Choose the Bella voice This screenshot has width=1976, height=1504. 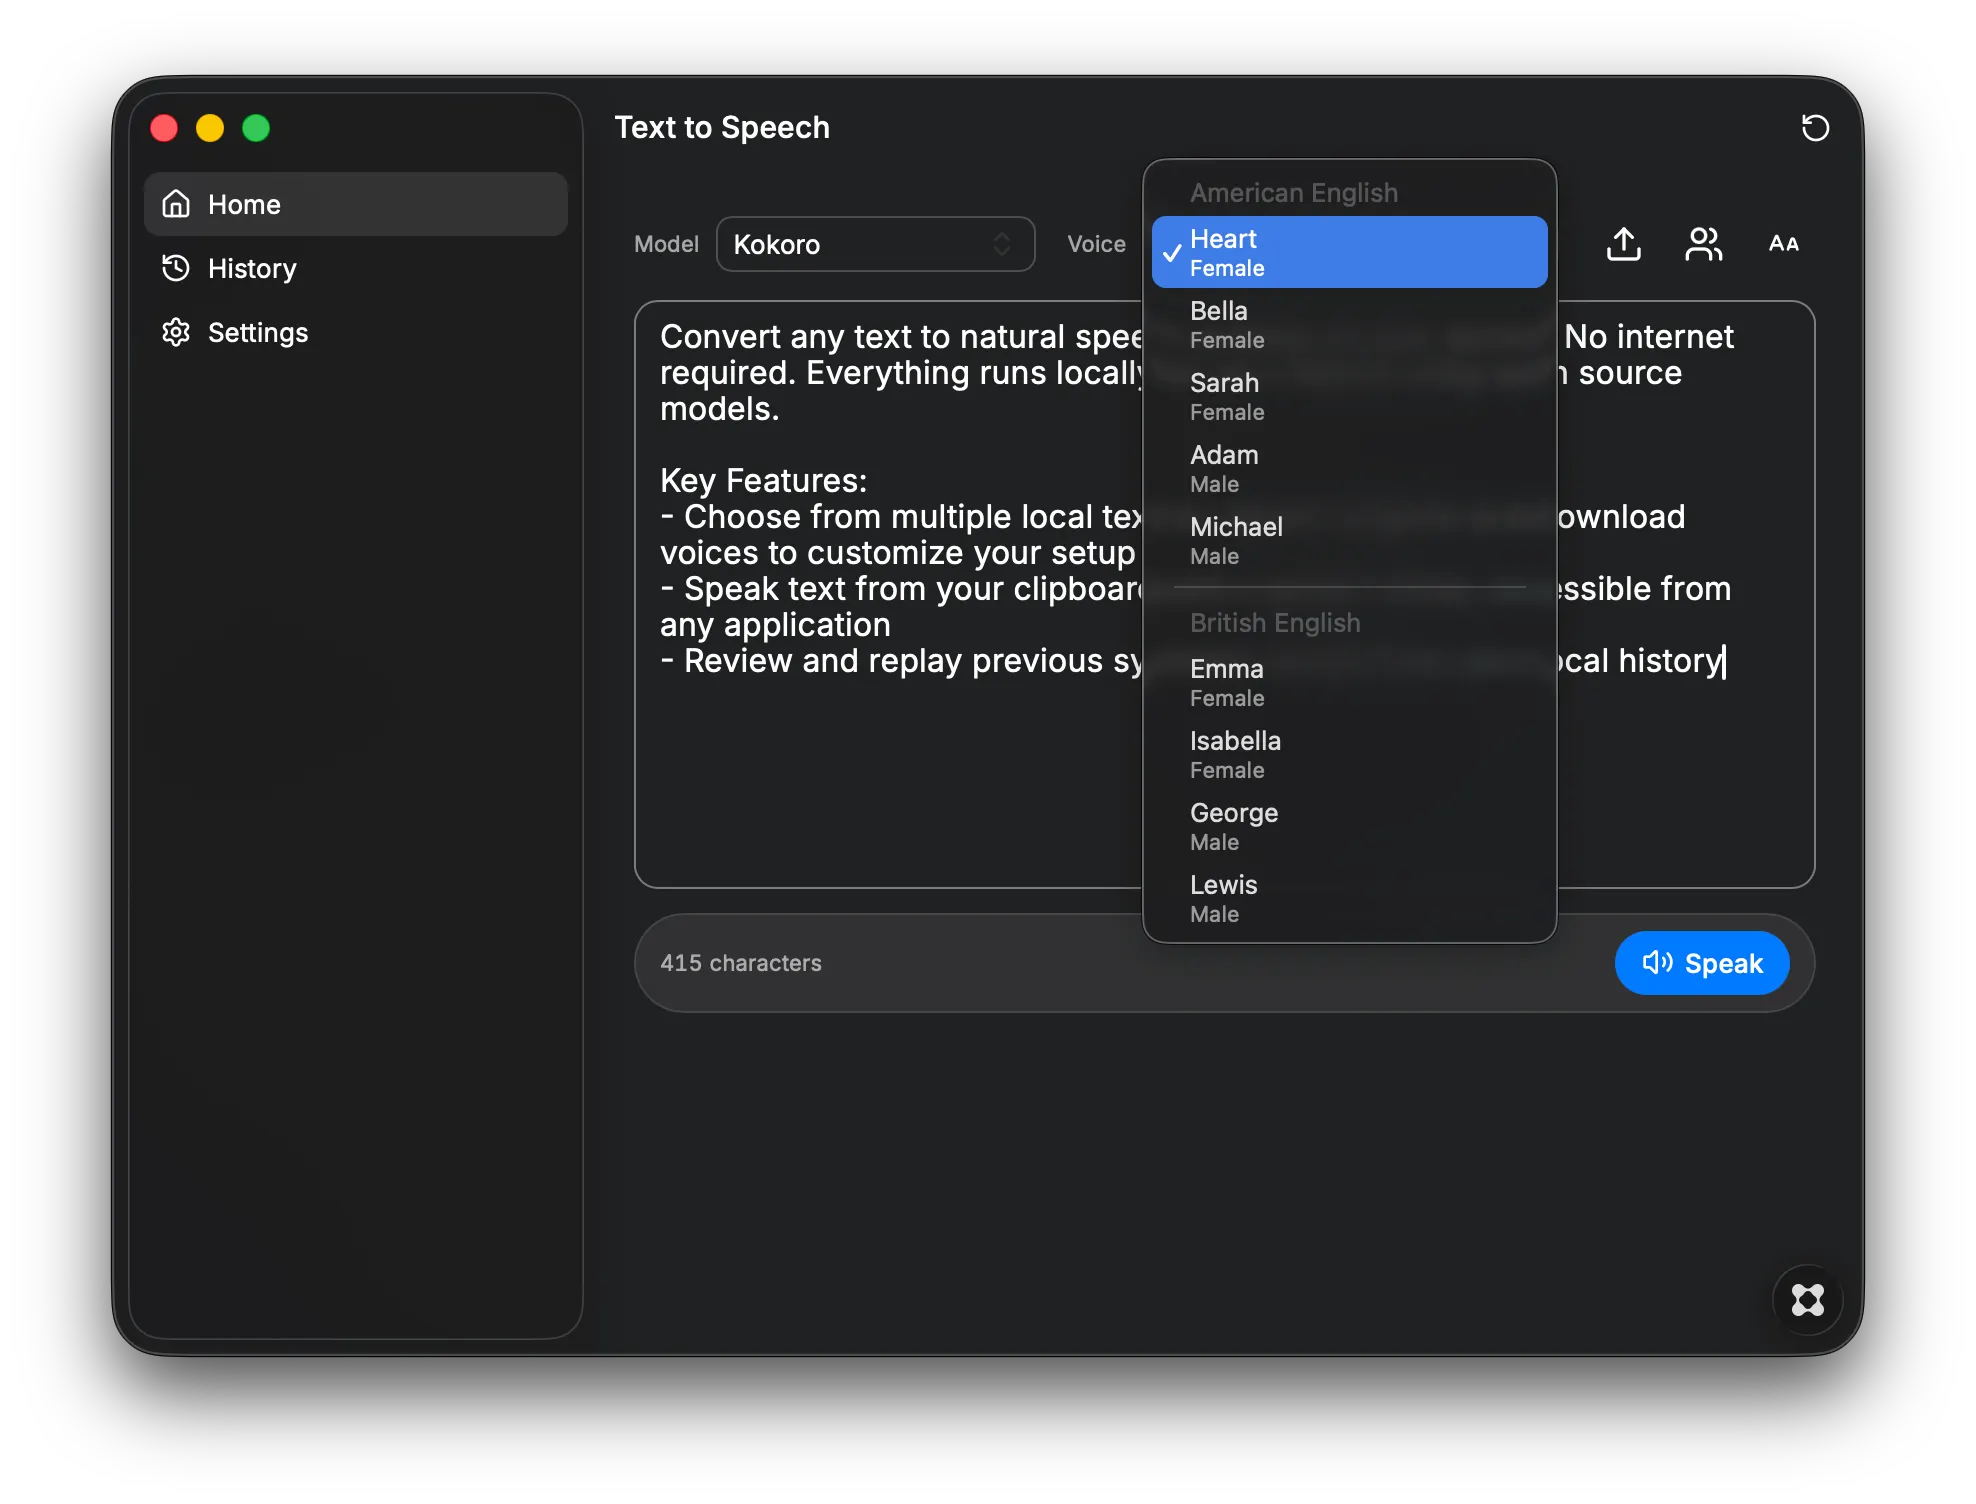click(x=1349, y=324)
